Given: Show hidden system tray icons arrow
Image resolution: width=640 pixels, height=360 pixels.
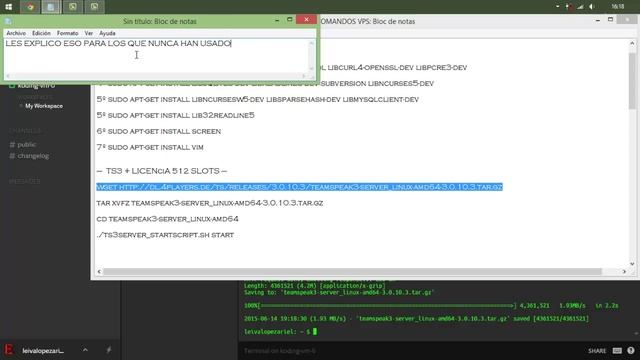Looking at the screenshot, I should click(558, 7).
